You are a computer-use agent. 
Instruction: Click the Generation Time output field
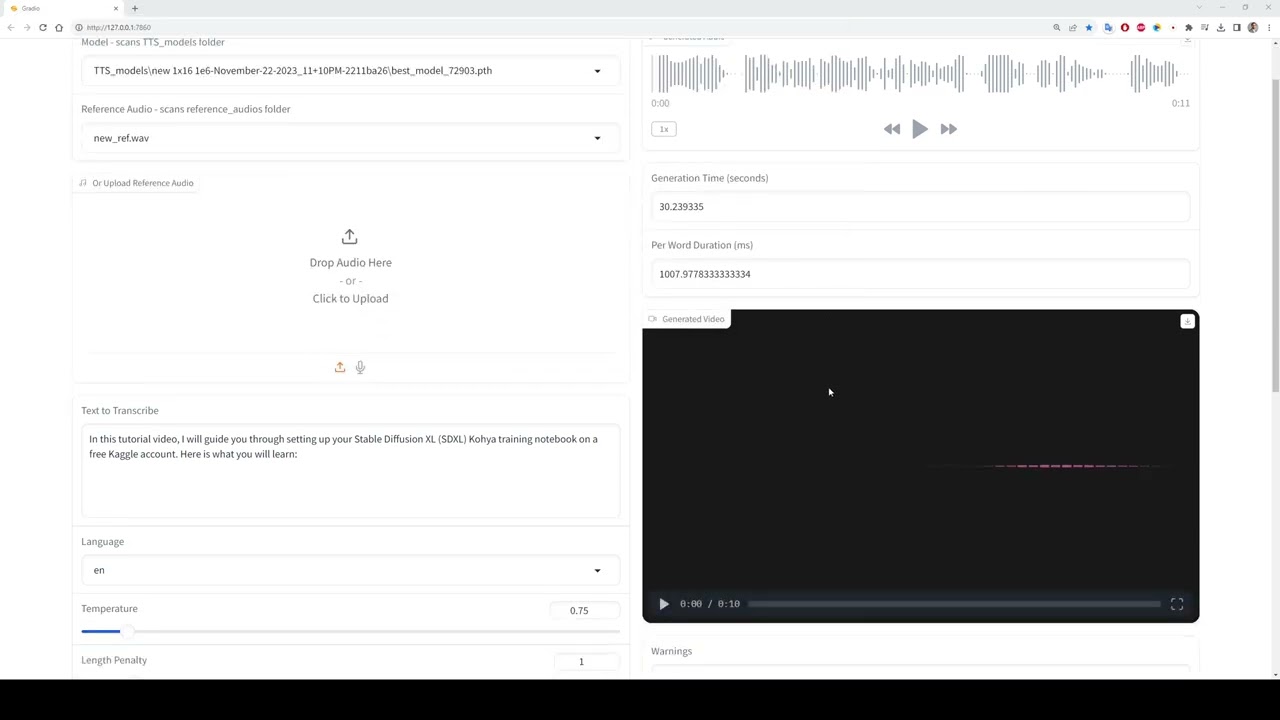pyautogui.click(x=920, y=207)
